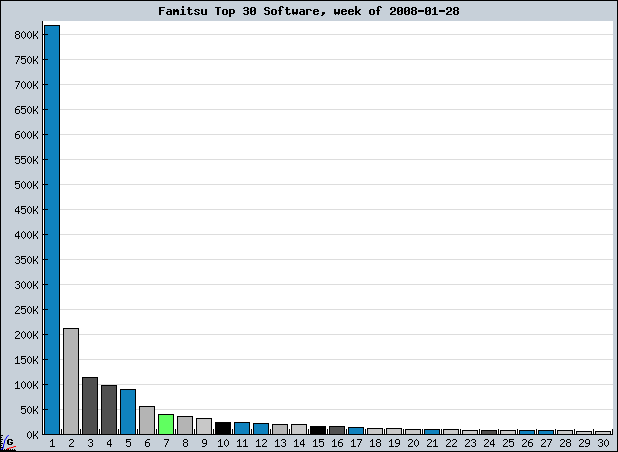Click the blue bar above label 17
This screenshot has height=452, width=618.
[356, 431]
